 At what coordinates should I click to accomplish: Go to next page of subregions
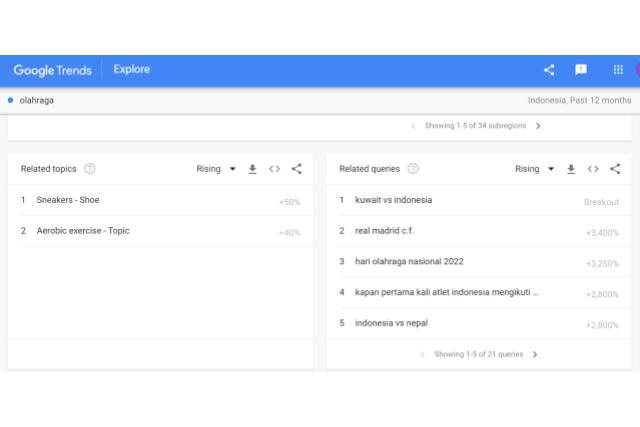(x=538, y=126)
